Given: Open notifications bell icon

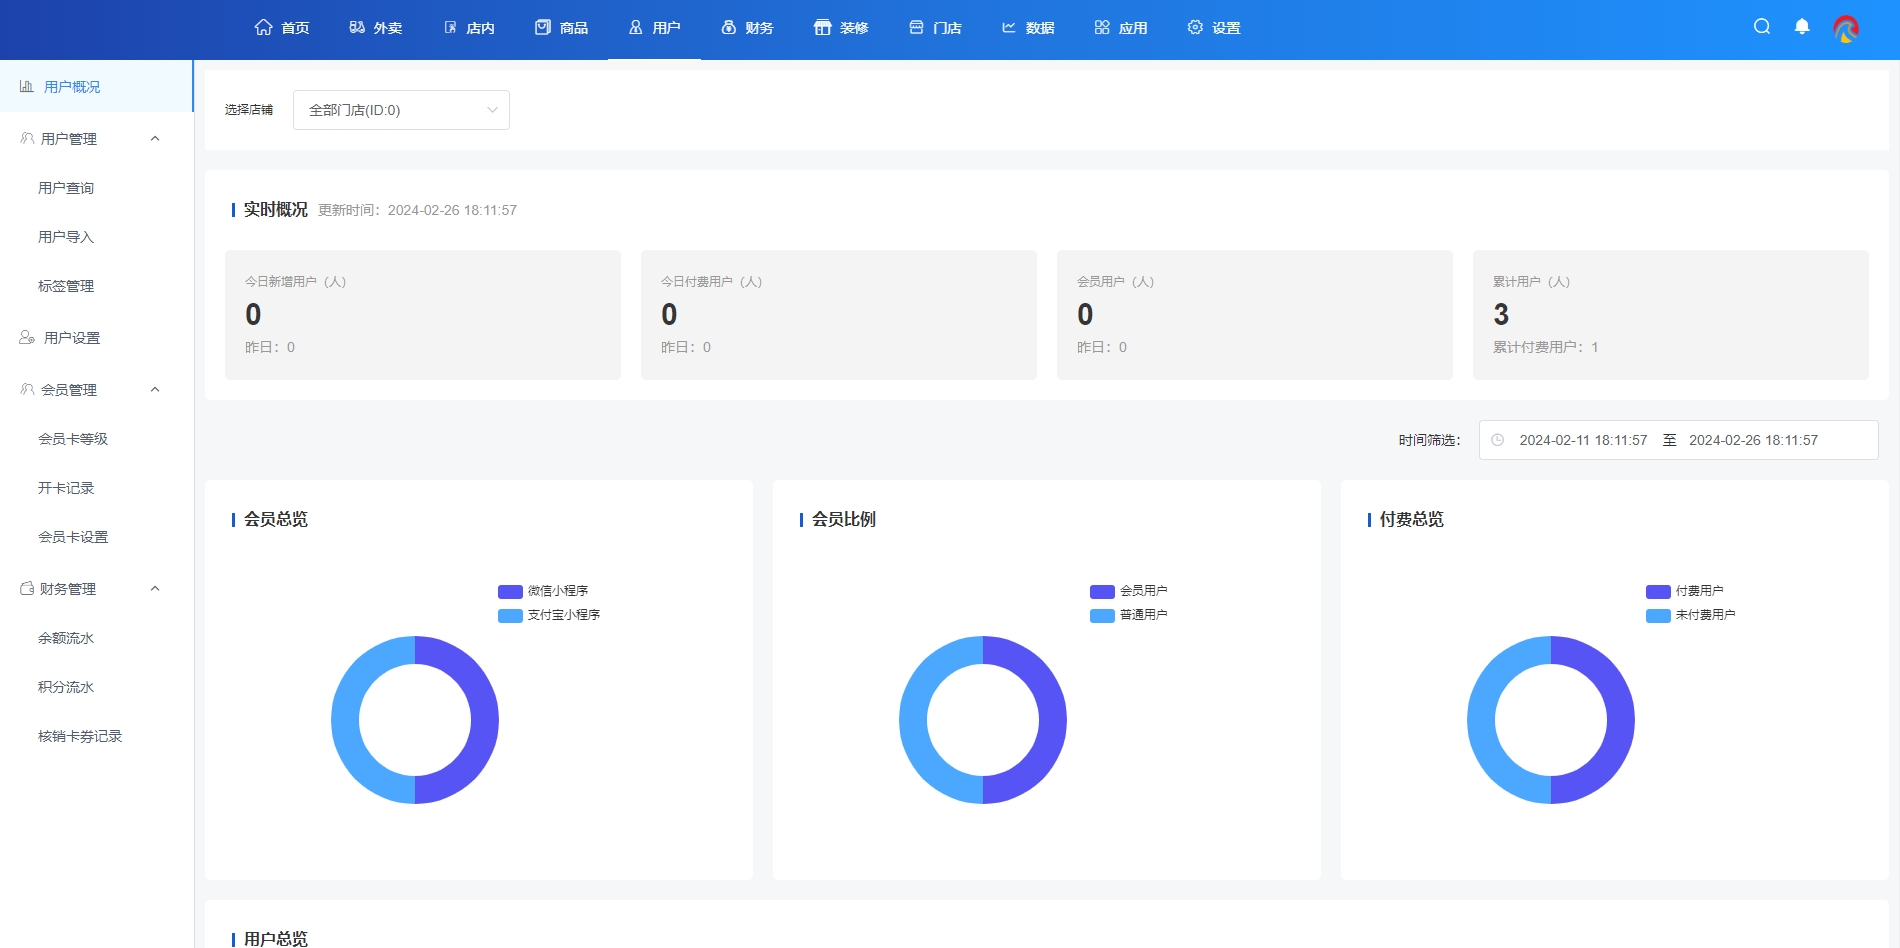Looking at the screenshot, I should (1802, 27).
